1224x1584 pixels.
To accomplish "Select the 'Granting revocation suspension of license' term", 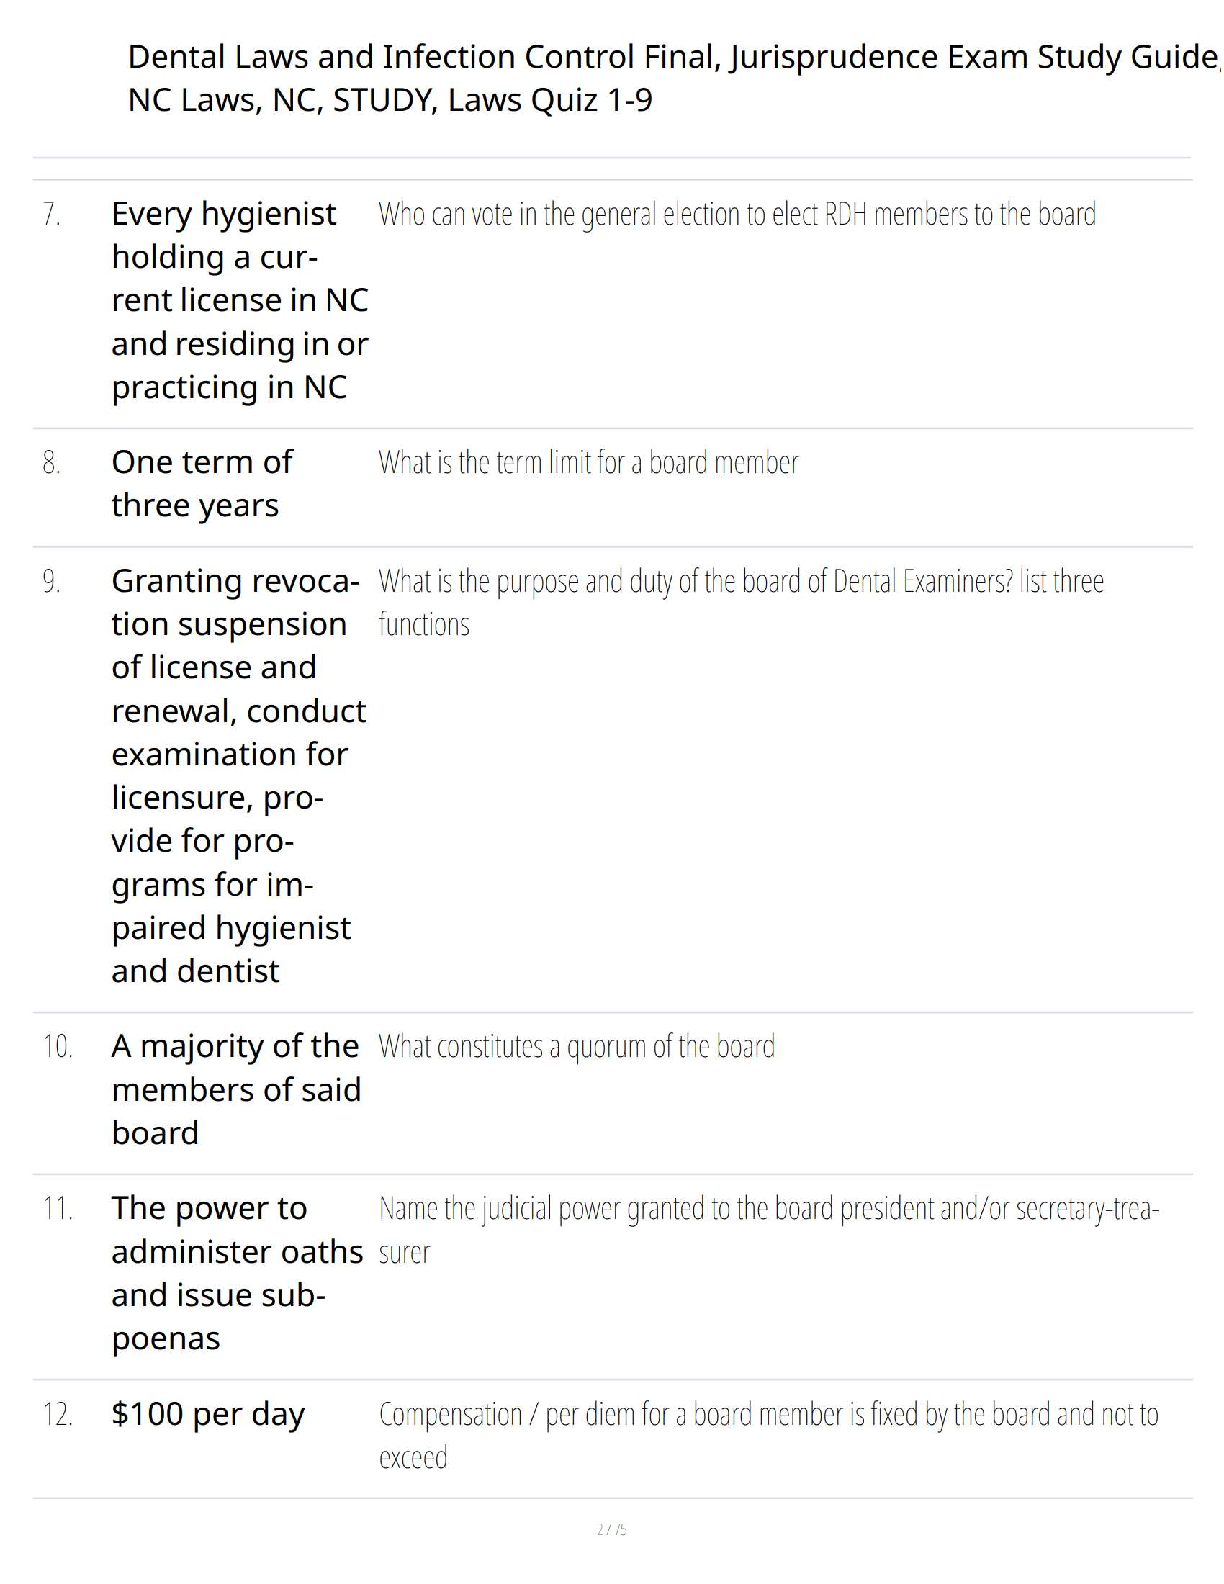I will click(x=238, y=776).
